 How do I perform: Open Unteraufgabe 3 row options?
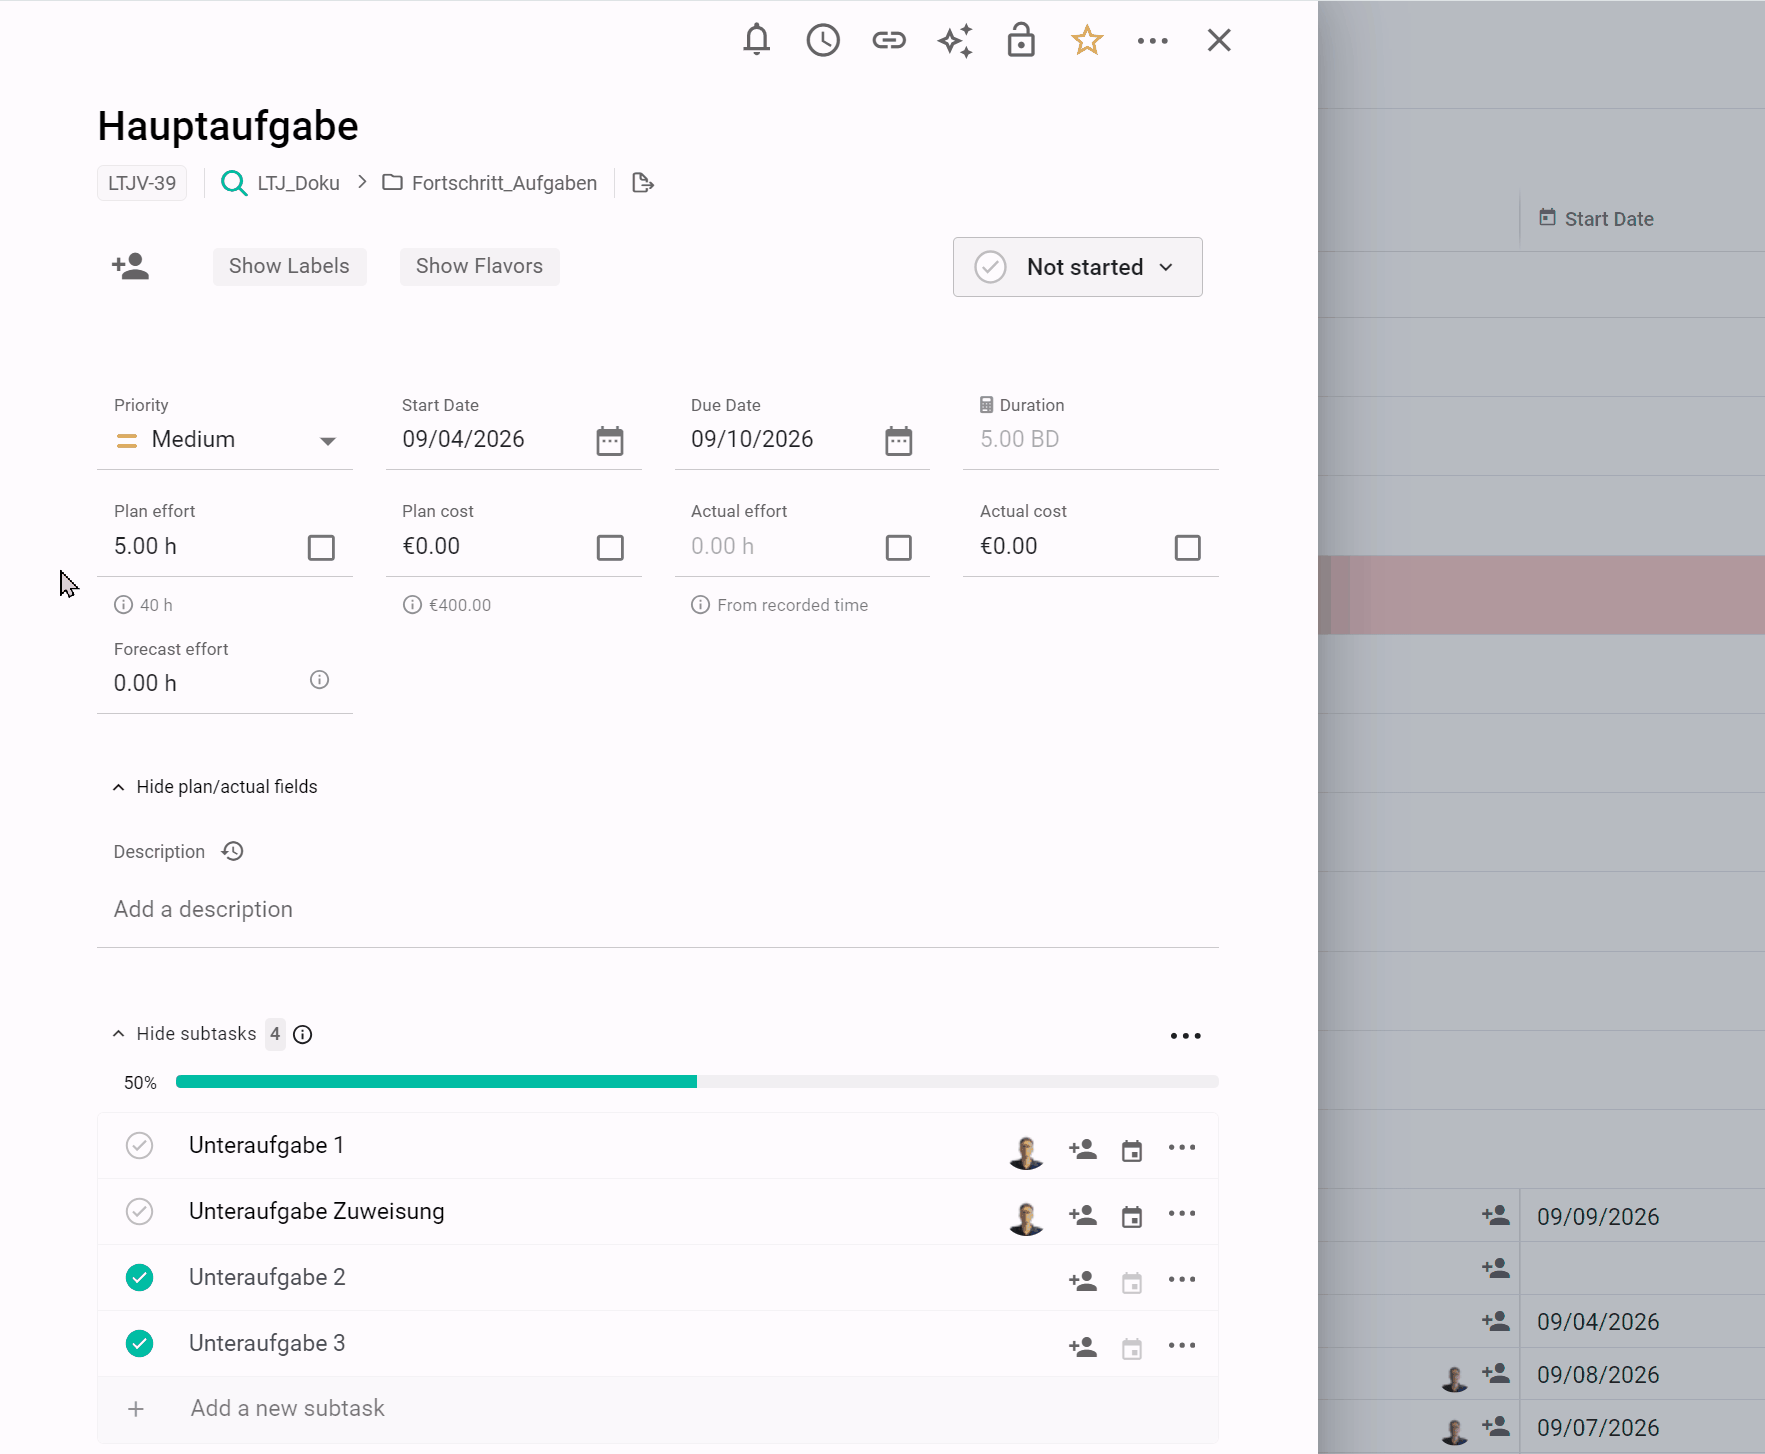point(1182,1346)
